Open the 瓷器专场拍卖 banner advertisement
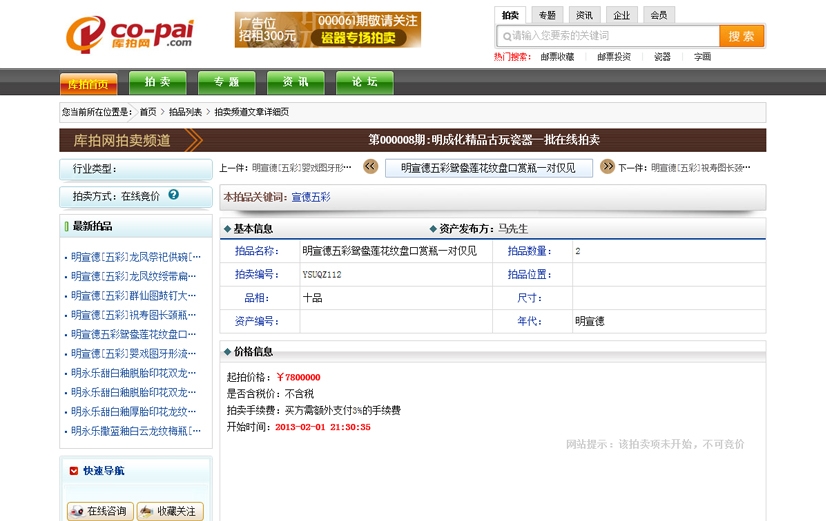Viewport: 826px width, 521px height. coord(328,30)
